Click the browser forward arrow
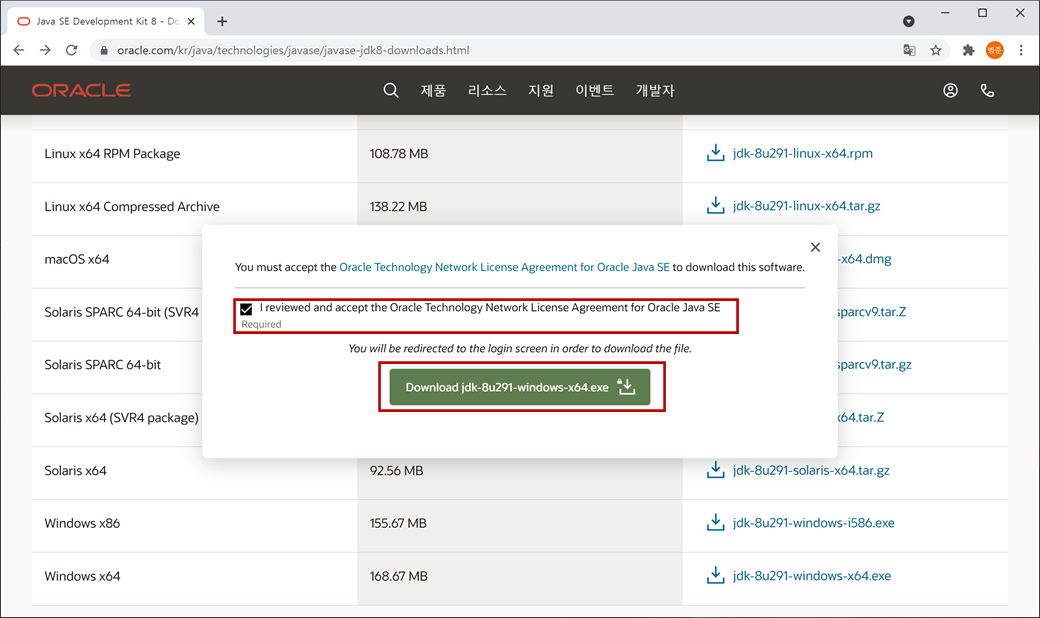Image resolution: width=1040 pixels, height=618 pixels. 45,50
